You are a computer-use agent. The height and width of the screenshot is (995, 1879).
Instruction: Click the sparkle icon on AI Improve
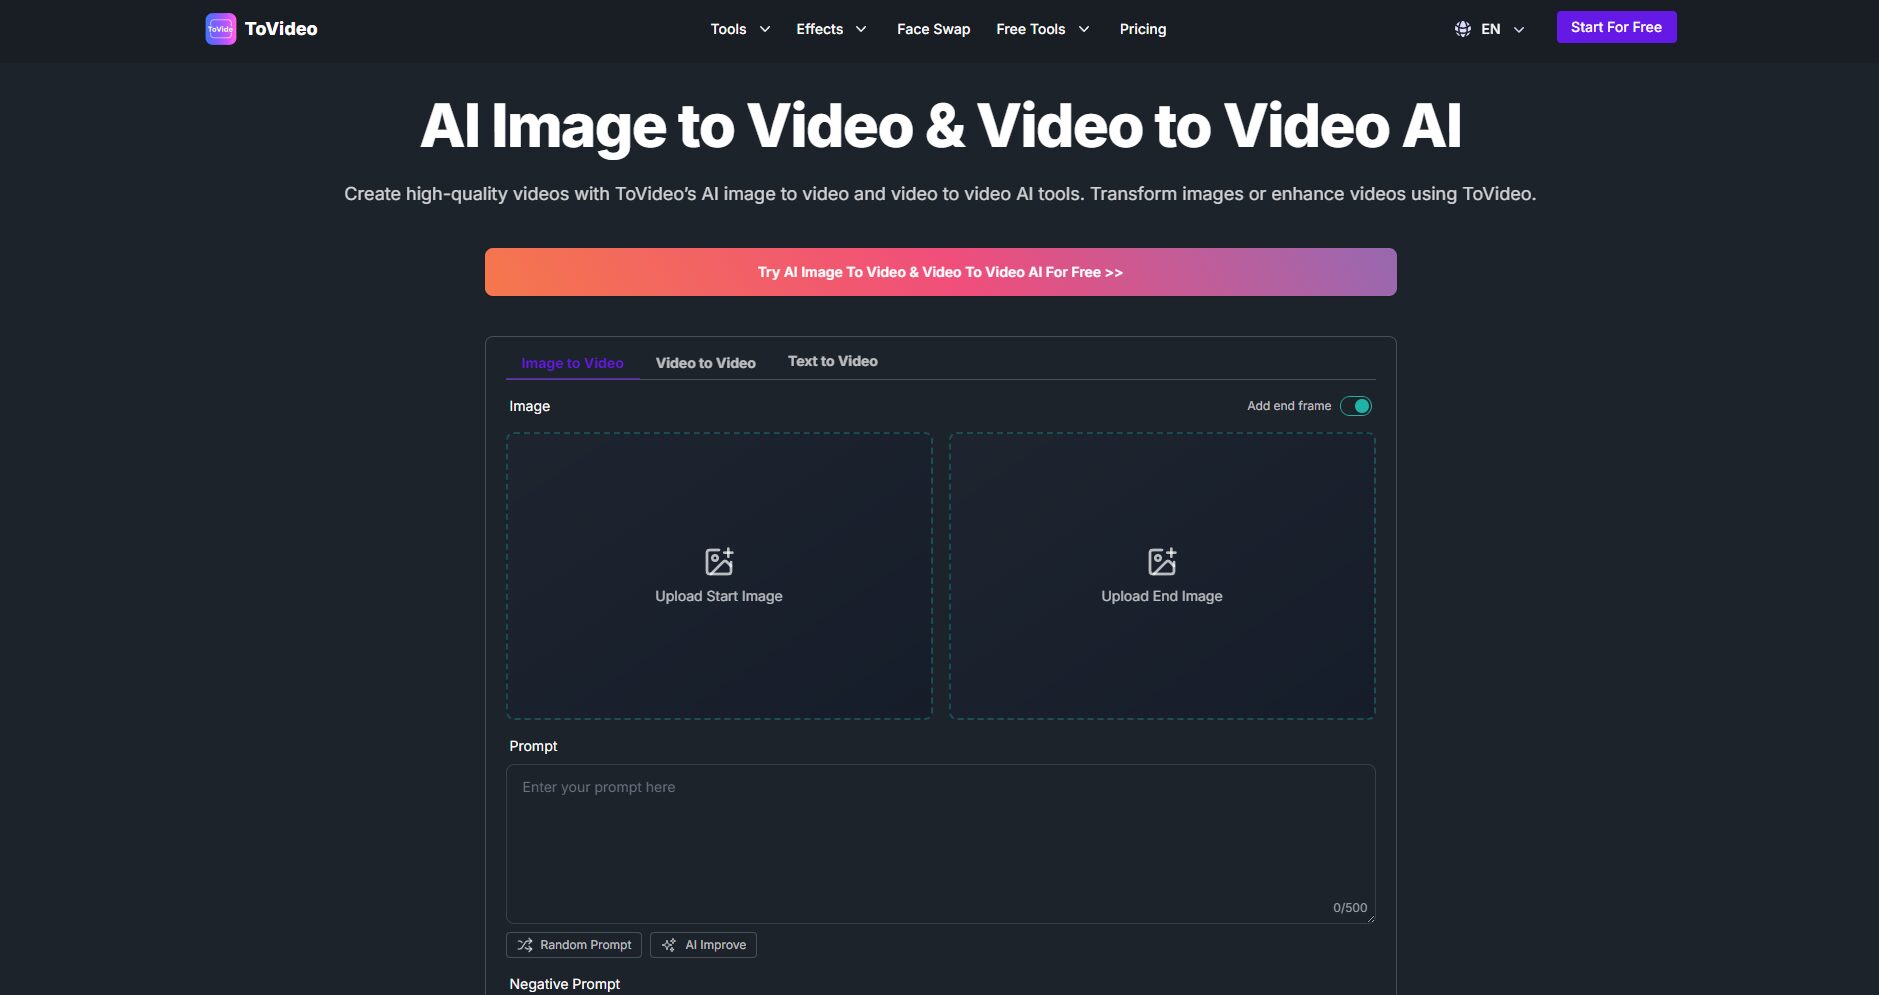click(x=669, y=945)
